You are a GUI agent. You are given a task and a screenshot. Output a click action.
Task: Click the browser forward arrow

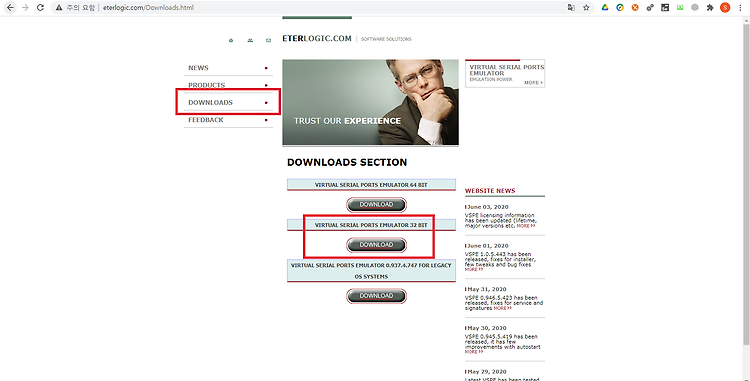(x=25, y=8)
